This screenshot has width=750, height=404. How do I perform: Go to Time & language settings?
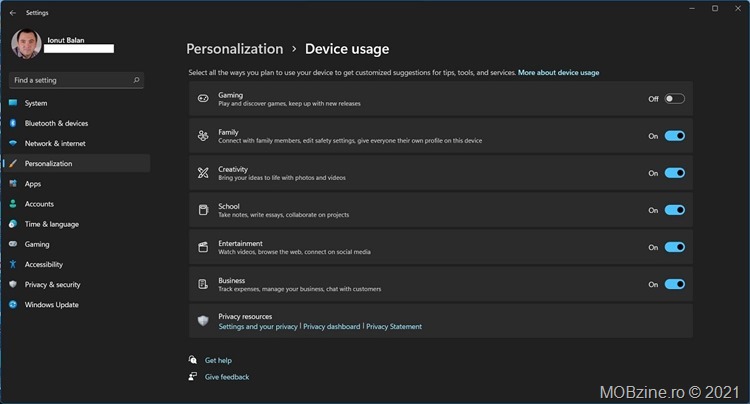tap(51, 224)
